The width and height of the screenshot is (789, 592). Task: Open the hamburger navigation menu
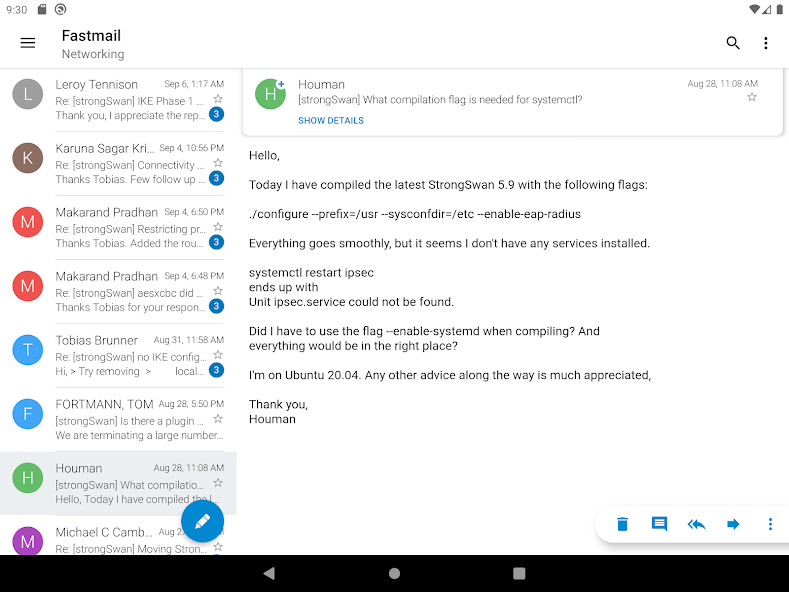click(28, 43)
